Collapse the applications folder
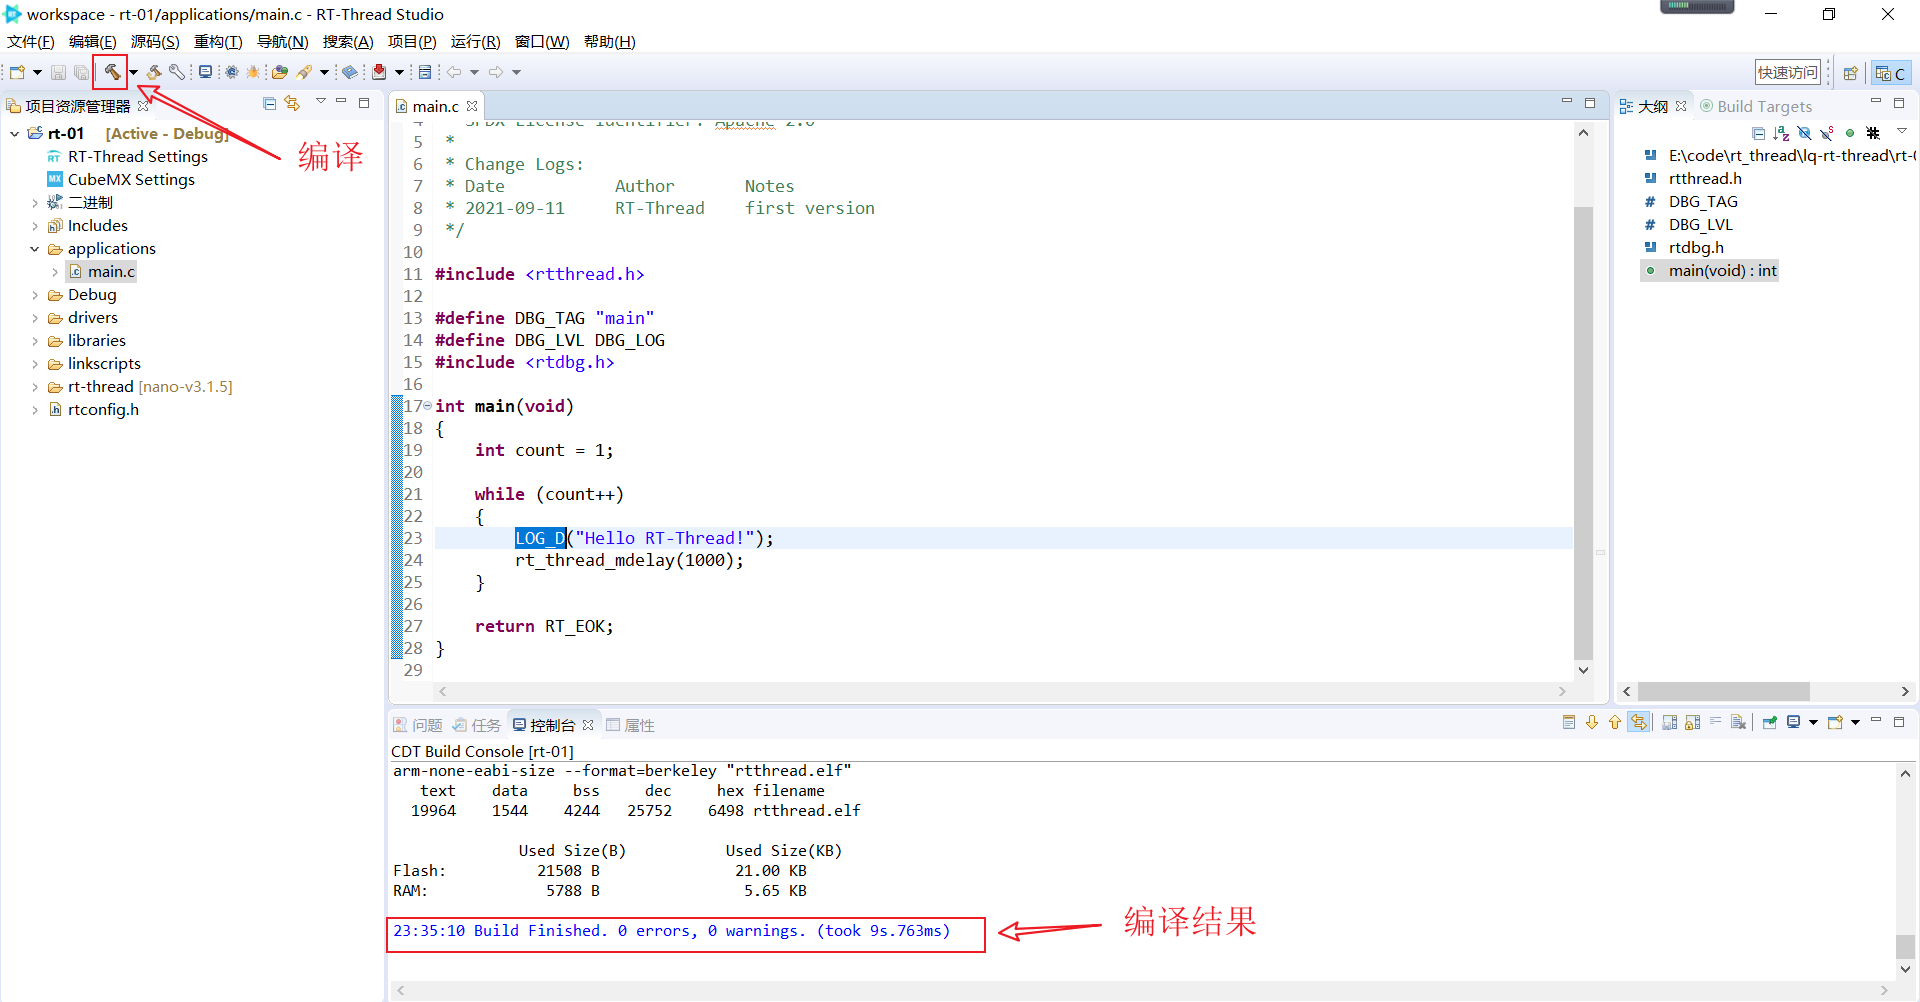 click(x=34, y=248)
